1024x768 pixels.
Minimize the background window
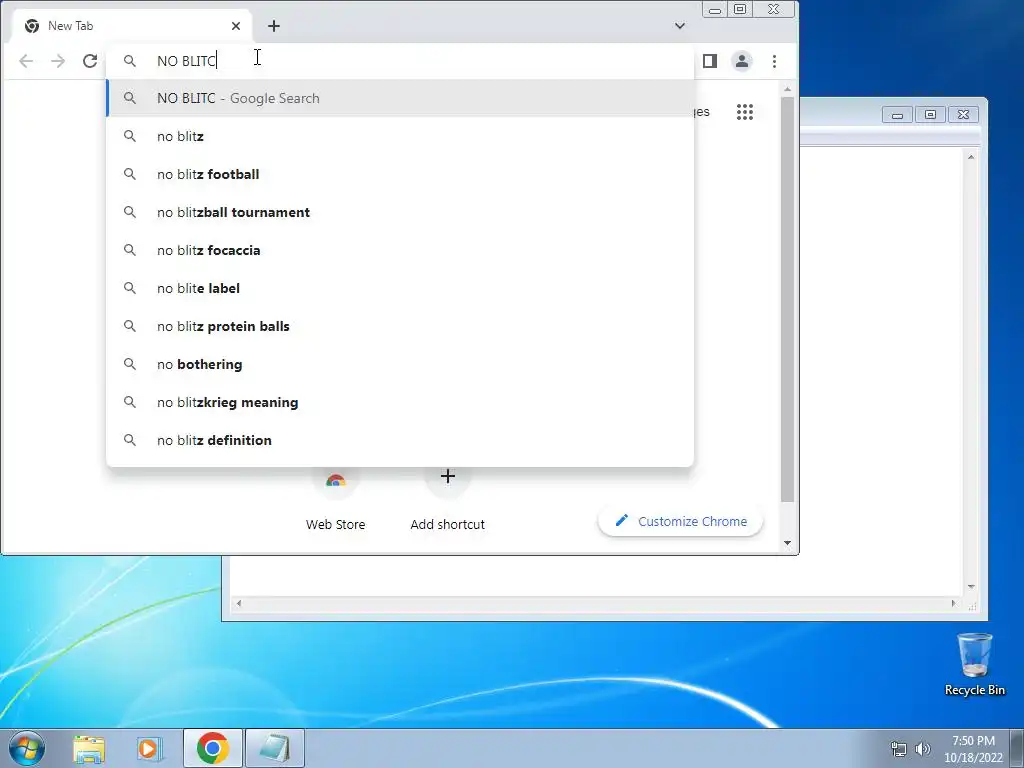pos(897,115)
